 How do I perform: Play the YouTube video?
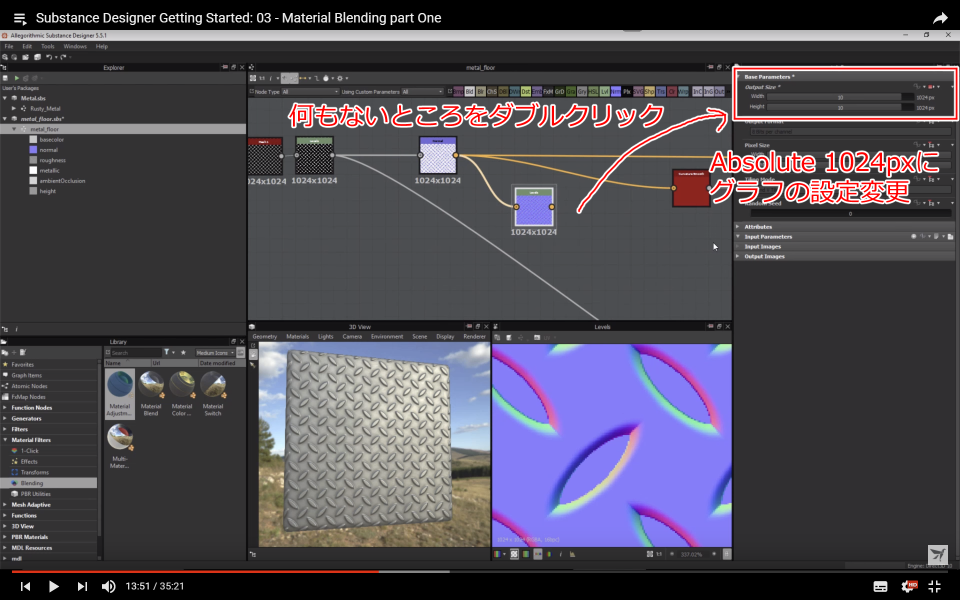pos(53,587)
